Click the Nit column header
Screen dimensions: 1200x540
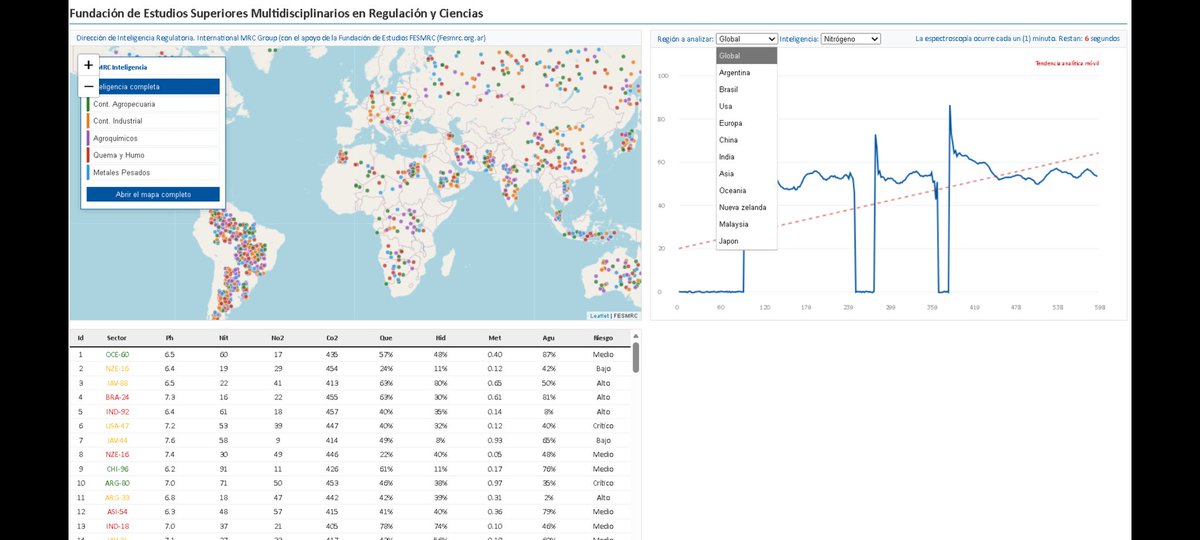point(223,338)
